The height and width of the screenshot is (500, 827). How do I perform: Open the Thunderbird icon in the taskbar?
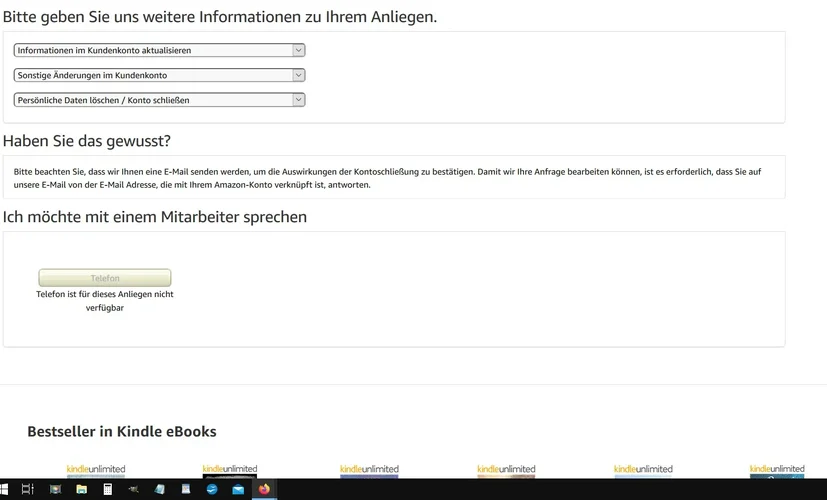pos(212,489)
